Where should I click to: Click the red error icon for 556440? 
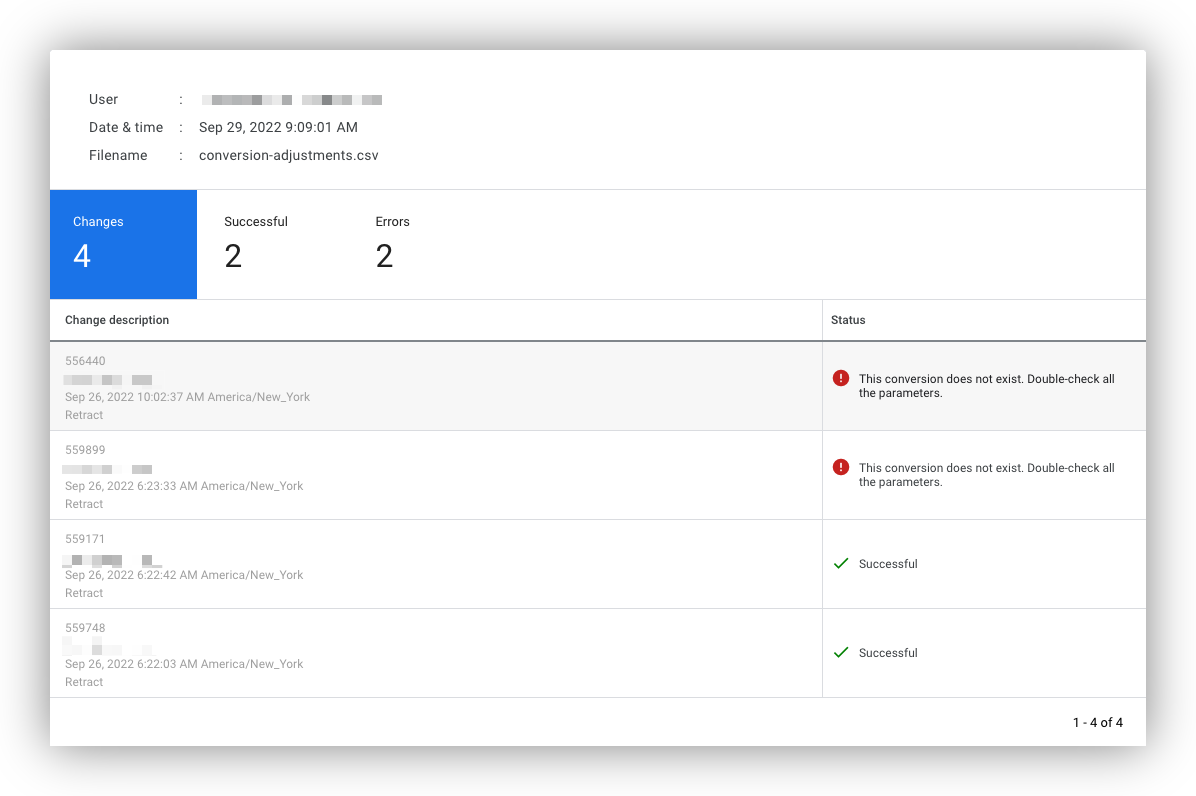point(841,378)
